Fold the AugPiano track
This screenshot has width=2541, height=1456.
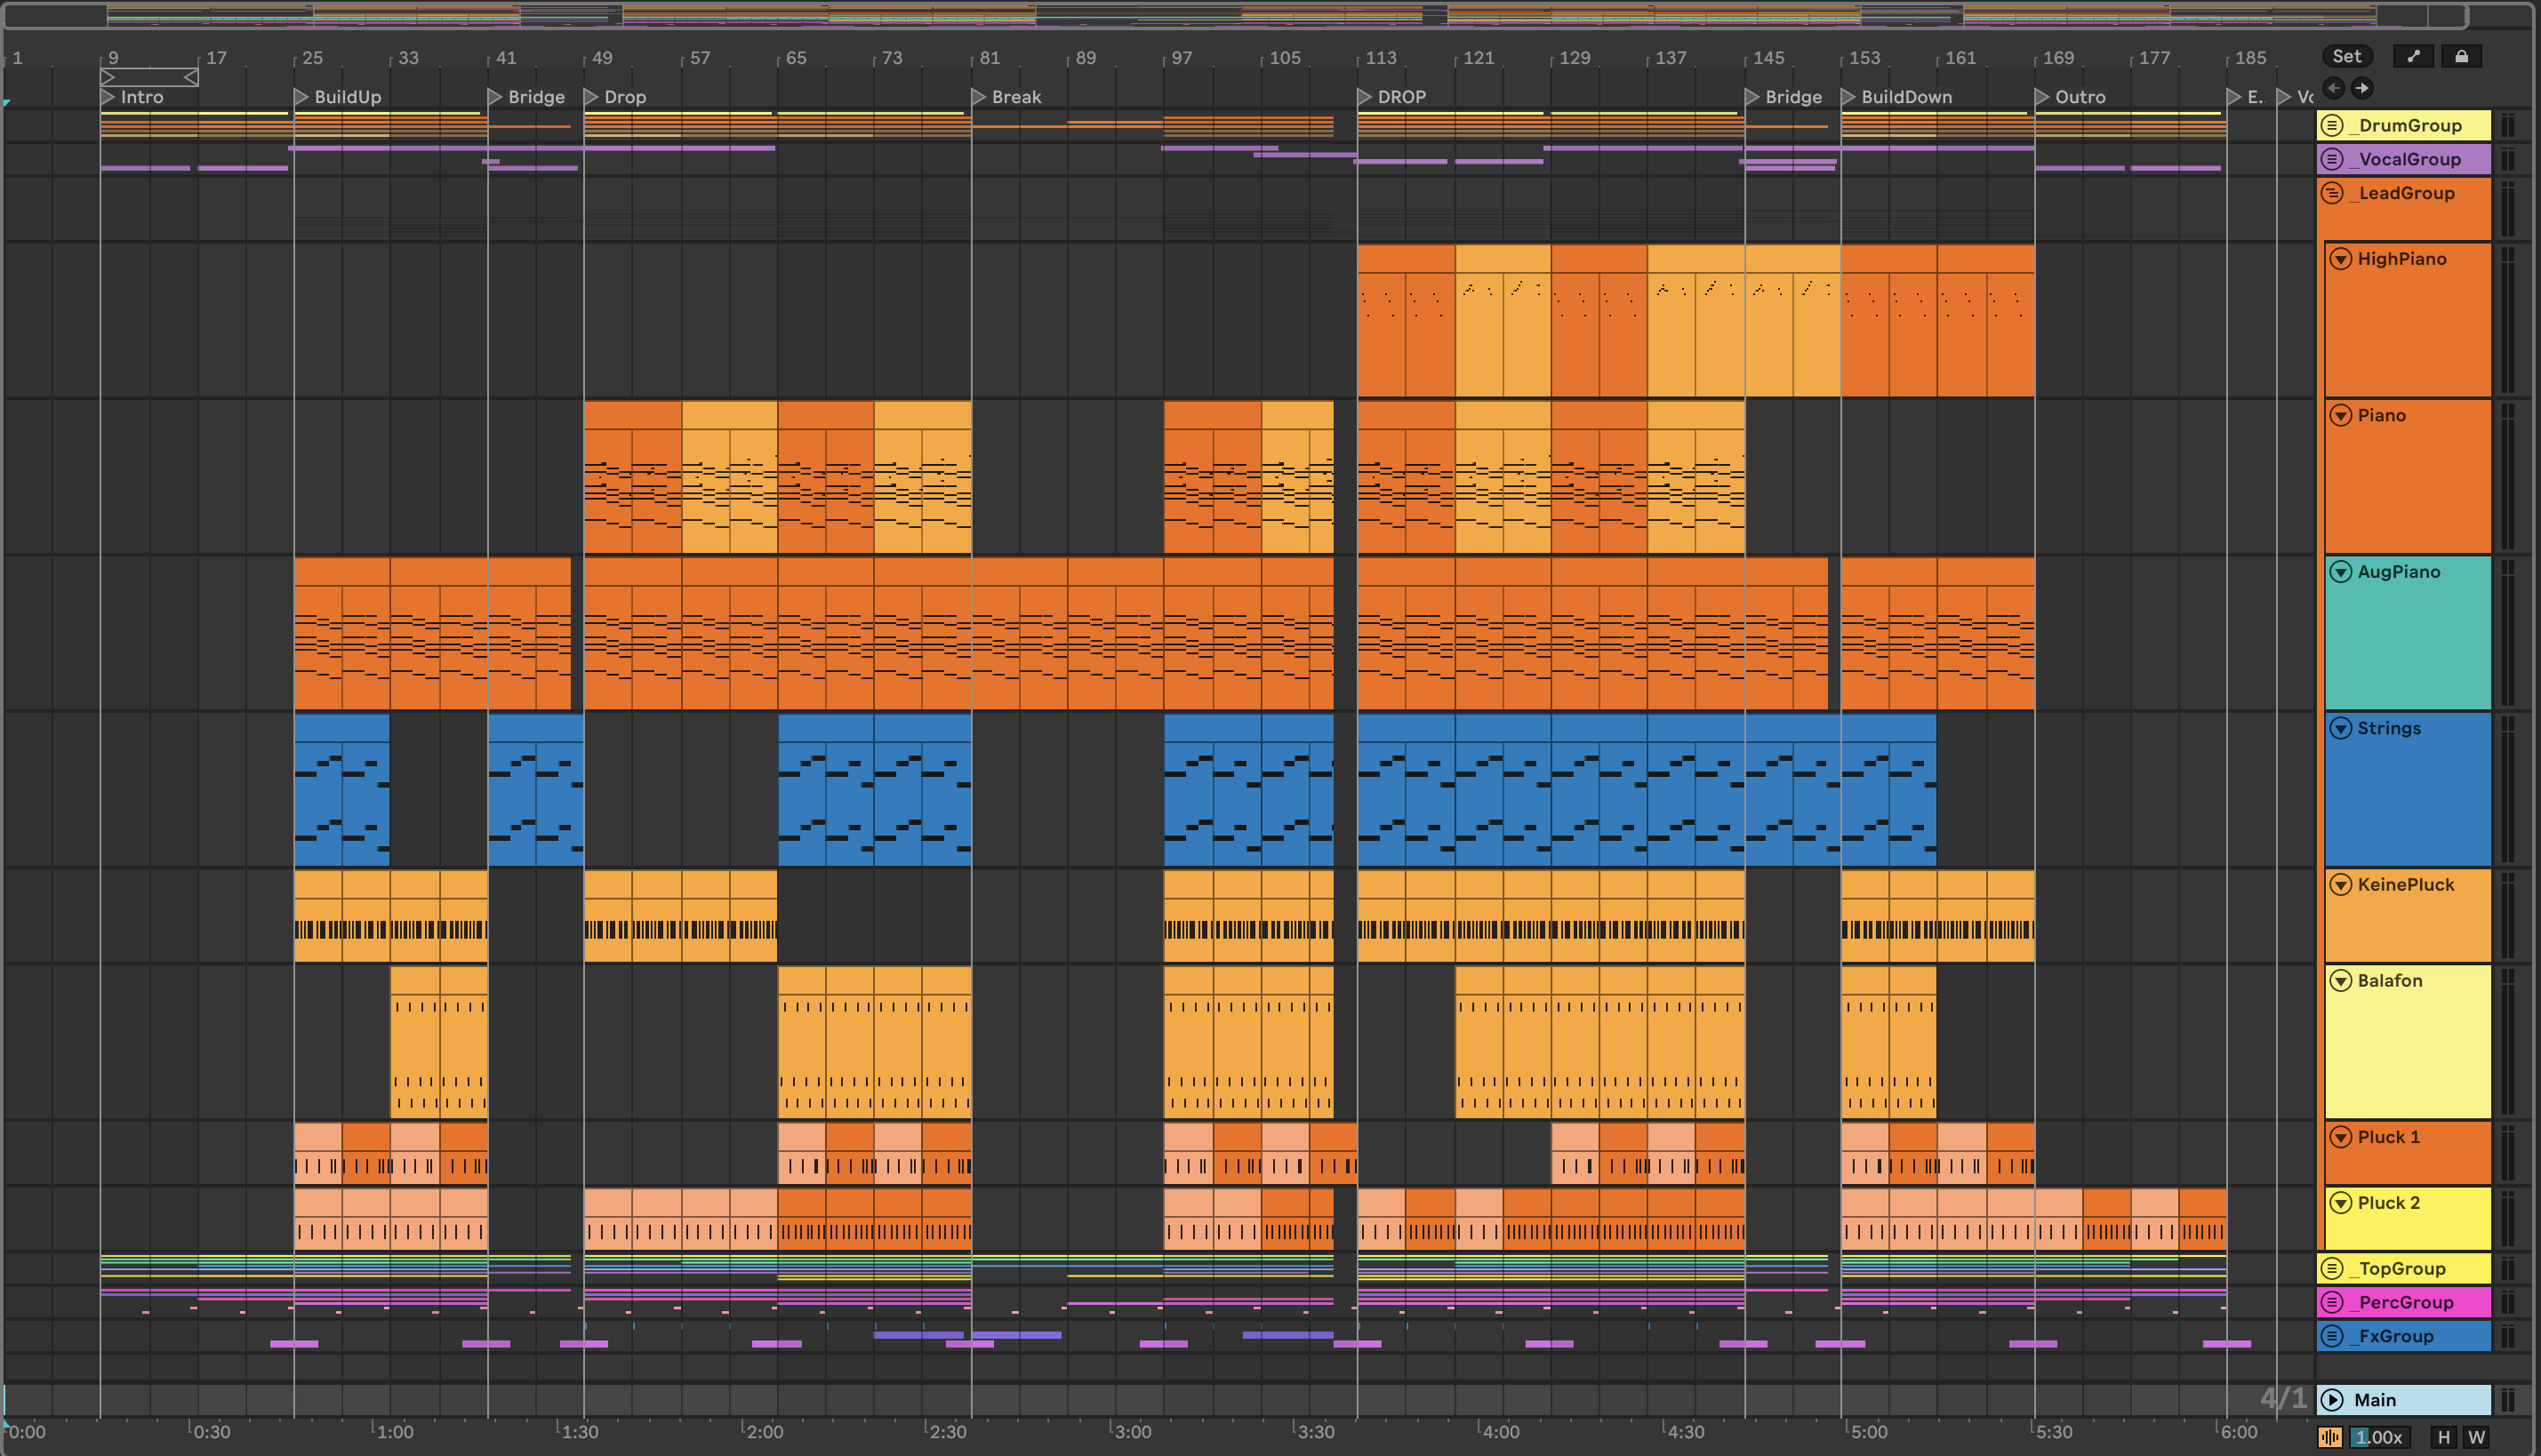pyautogui.click(x=2341, y=572)
